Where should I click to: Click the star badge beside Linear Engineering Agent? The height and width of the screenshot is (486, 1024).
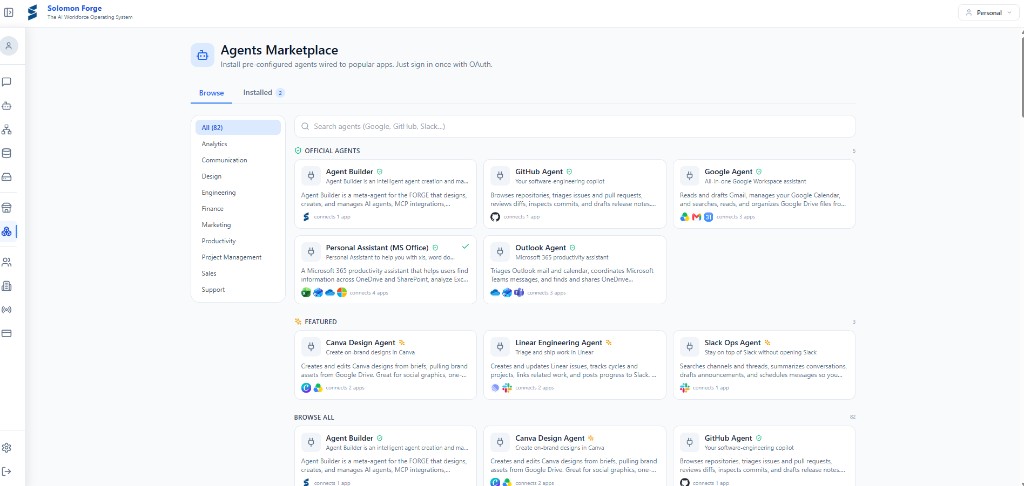pyautogui.click(x=609, y=342)
